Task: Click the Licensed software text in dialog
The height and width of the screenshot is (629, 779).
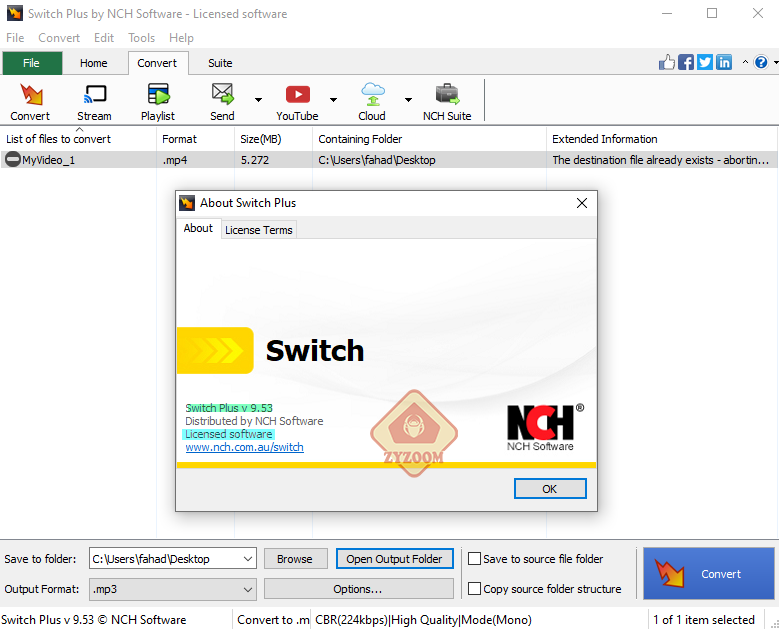Action: point(229,434)
